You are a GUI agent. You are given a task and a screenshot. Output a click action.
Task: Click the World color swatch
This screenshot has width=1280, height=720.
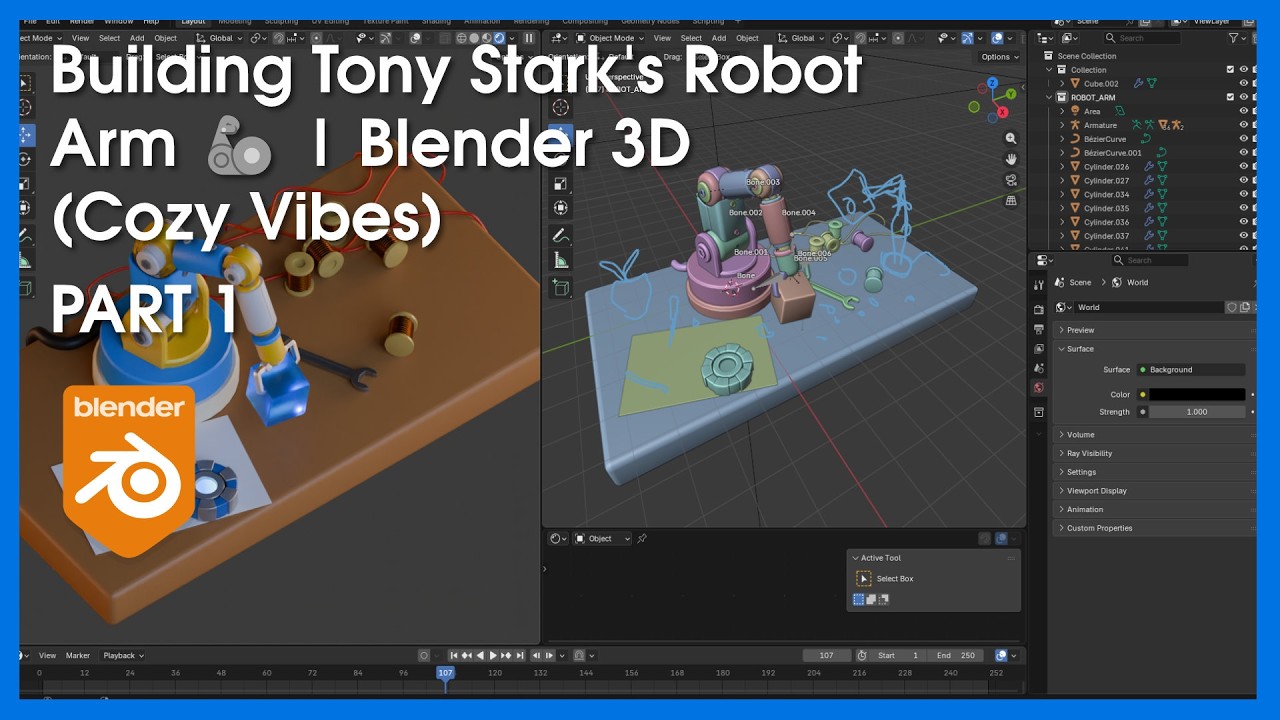(1196, 395)
